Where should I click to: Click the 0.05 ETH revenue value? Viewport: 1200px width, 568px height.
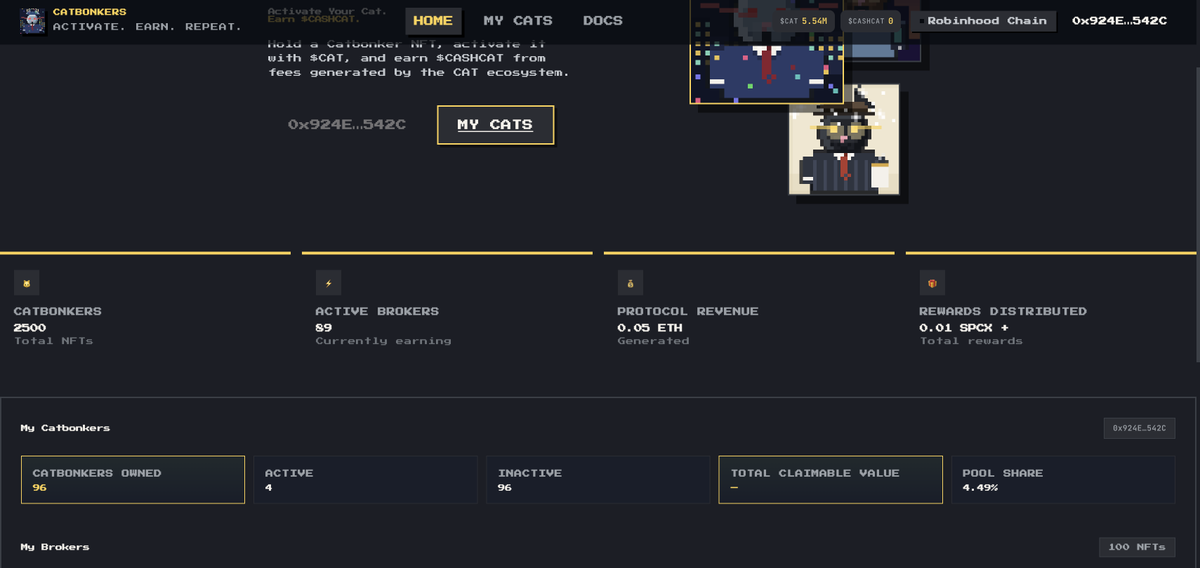tap(650, 327)
